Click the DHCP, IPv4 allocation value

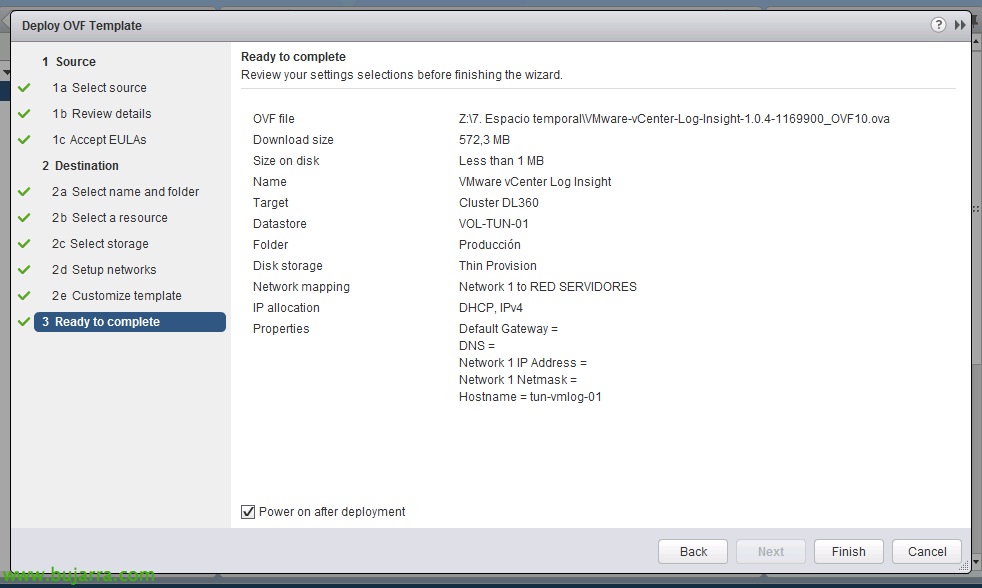[490, 307]
